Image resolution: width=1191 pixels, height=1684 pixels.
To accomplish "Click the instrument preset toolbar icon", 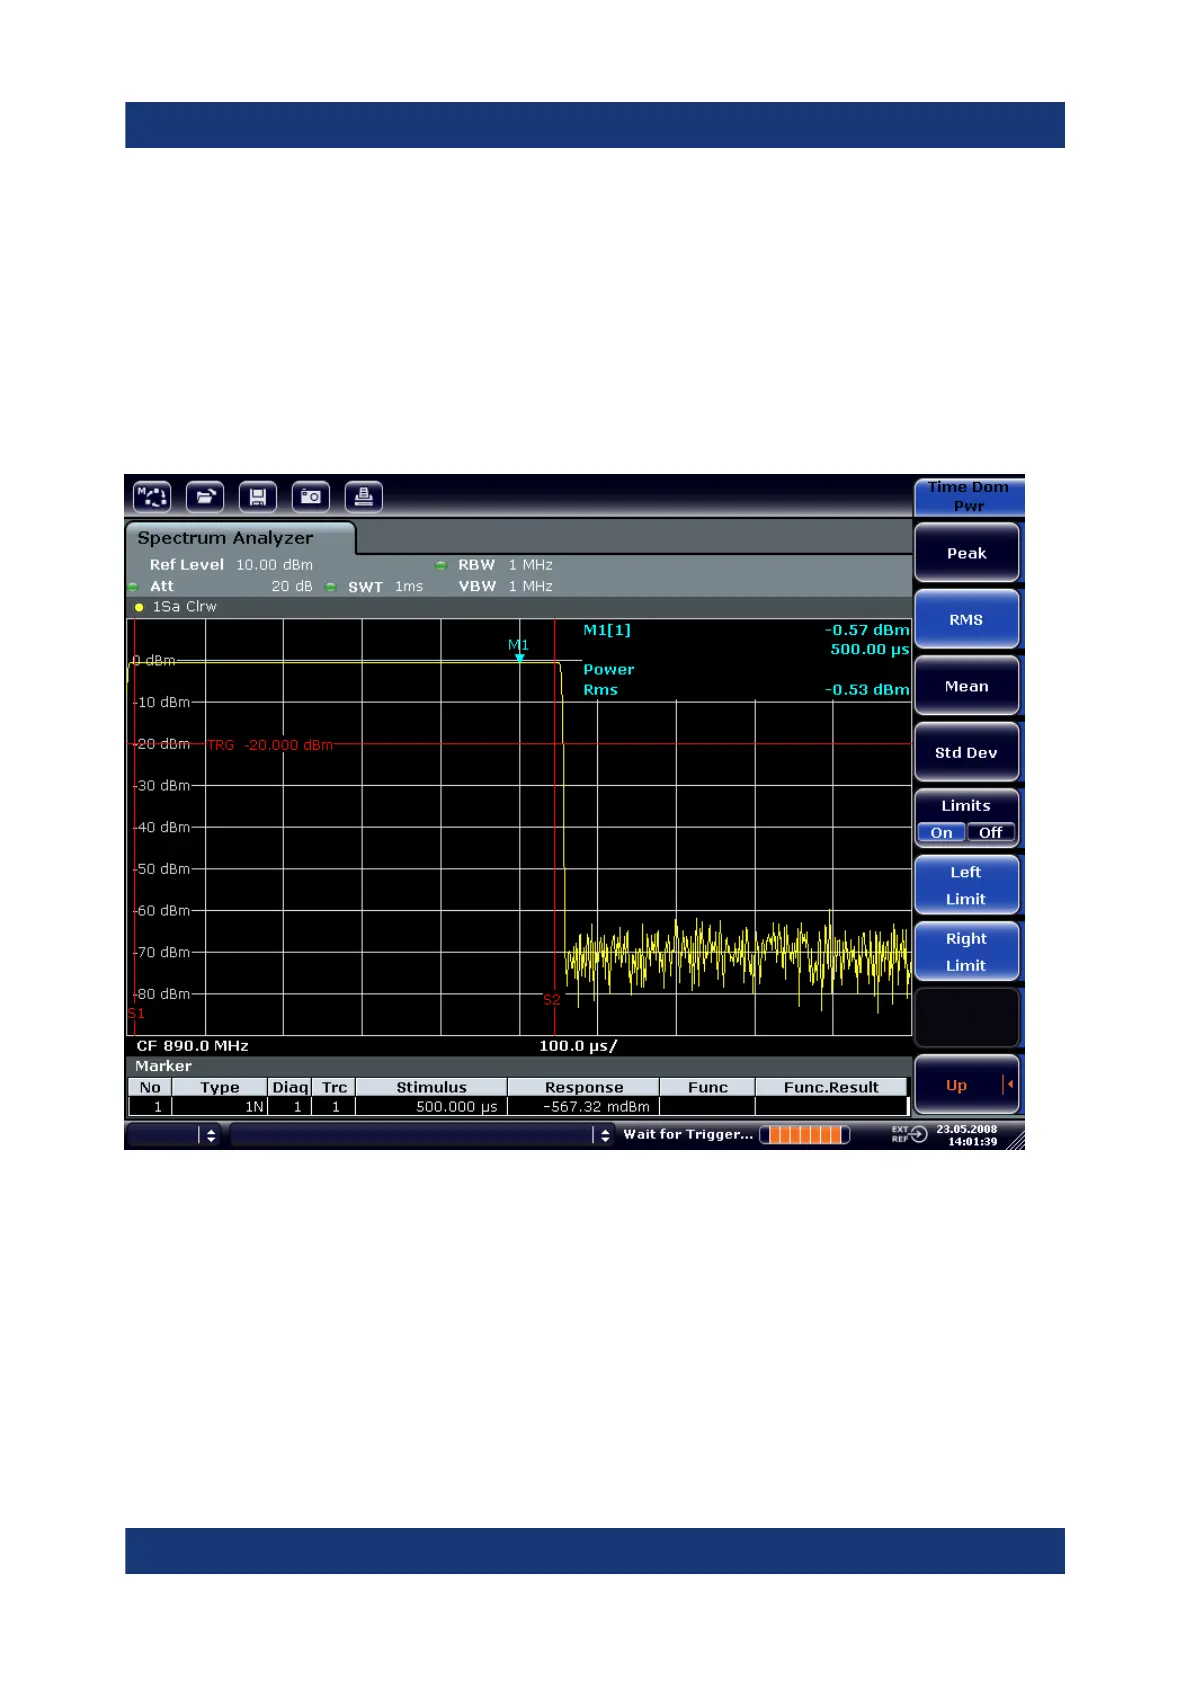I will point(152,496).
